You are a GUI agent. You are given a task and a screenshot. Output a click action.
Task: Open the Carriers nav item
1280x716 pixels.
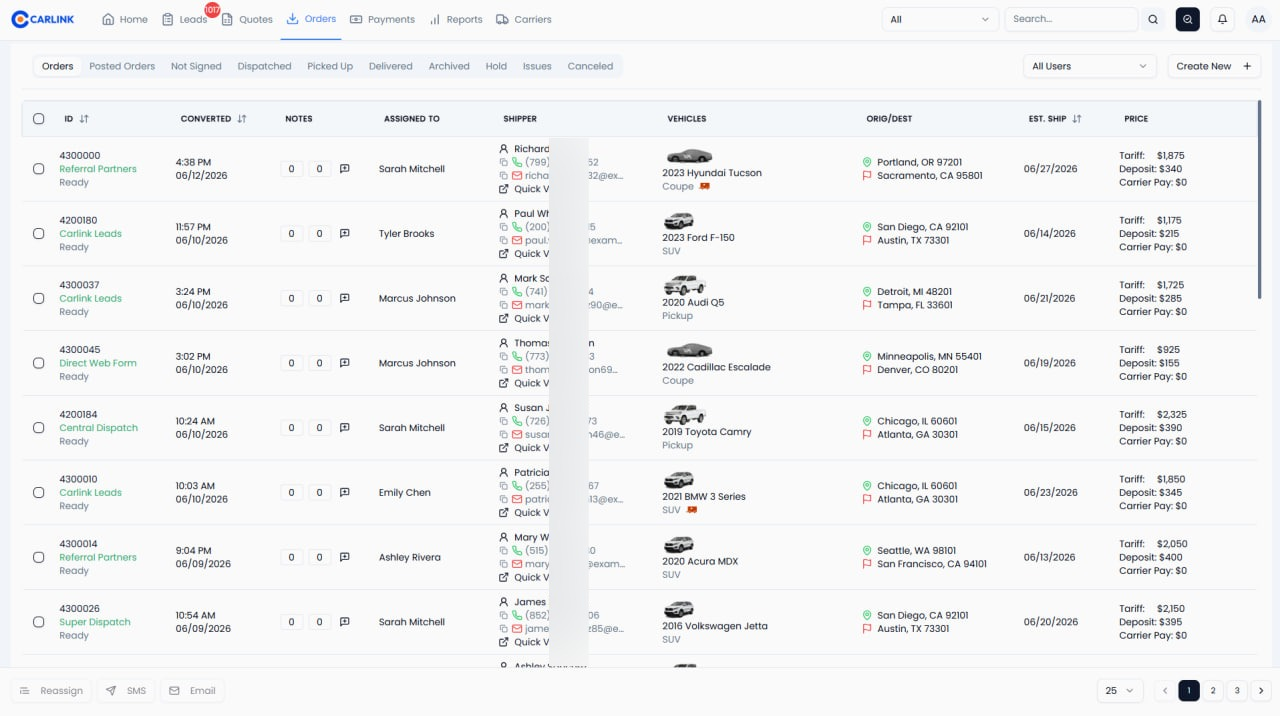524,19
